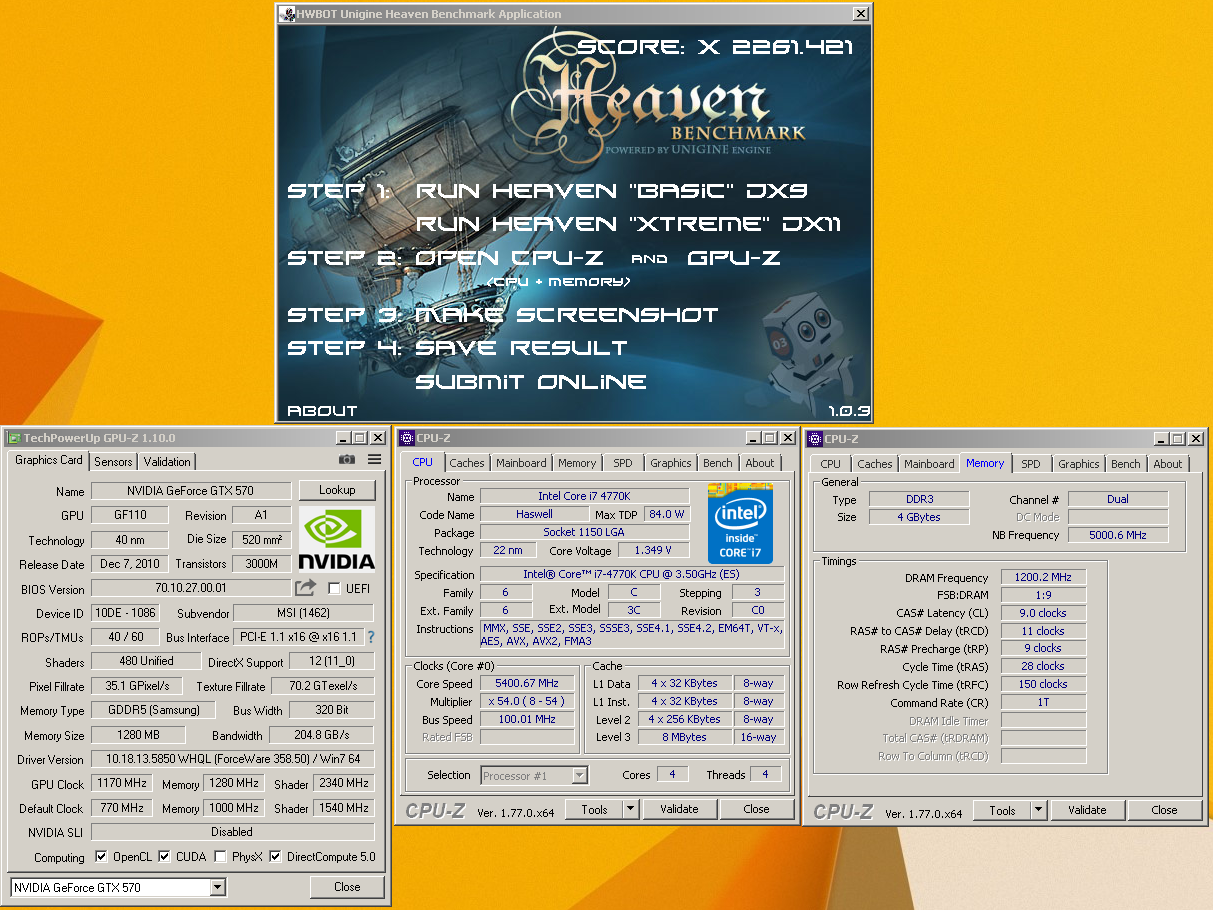
Task: Click the GPU-Z title bar icon
Action: (x=14, y=438)
